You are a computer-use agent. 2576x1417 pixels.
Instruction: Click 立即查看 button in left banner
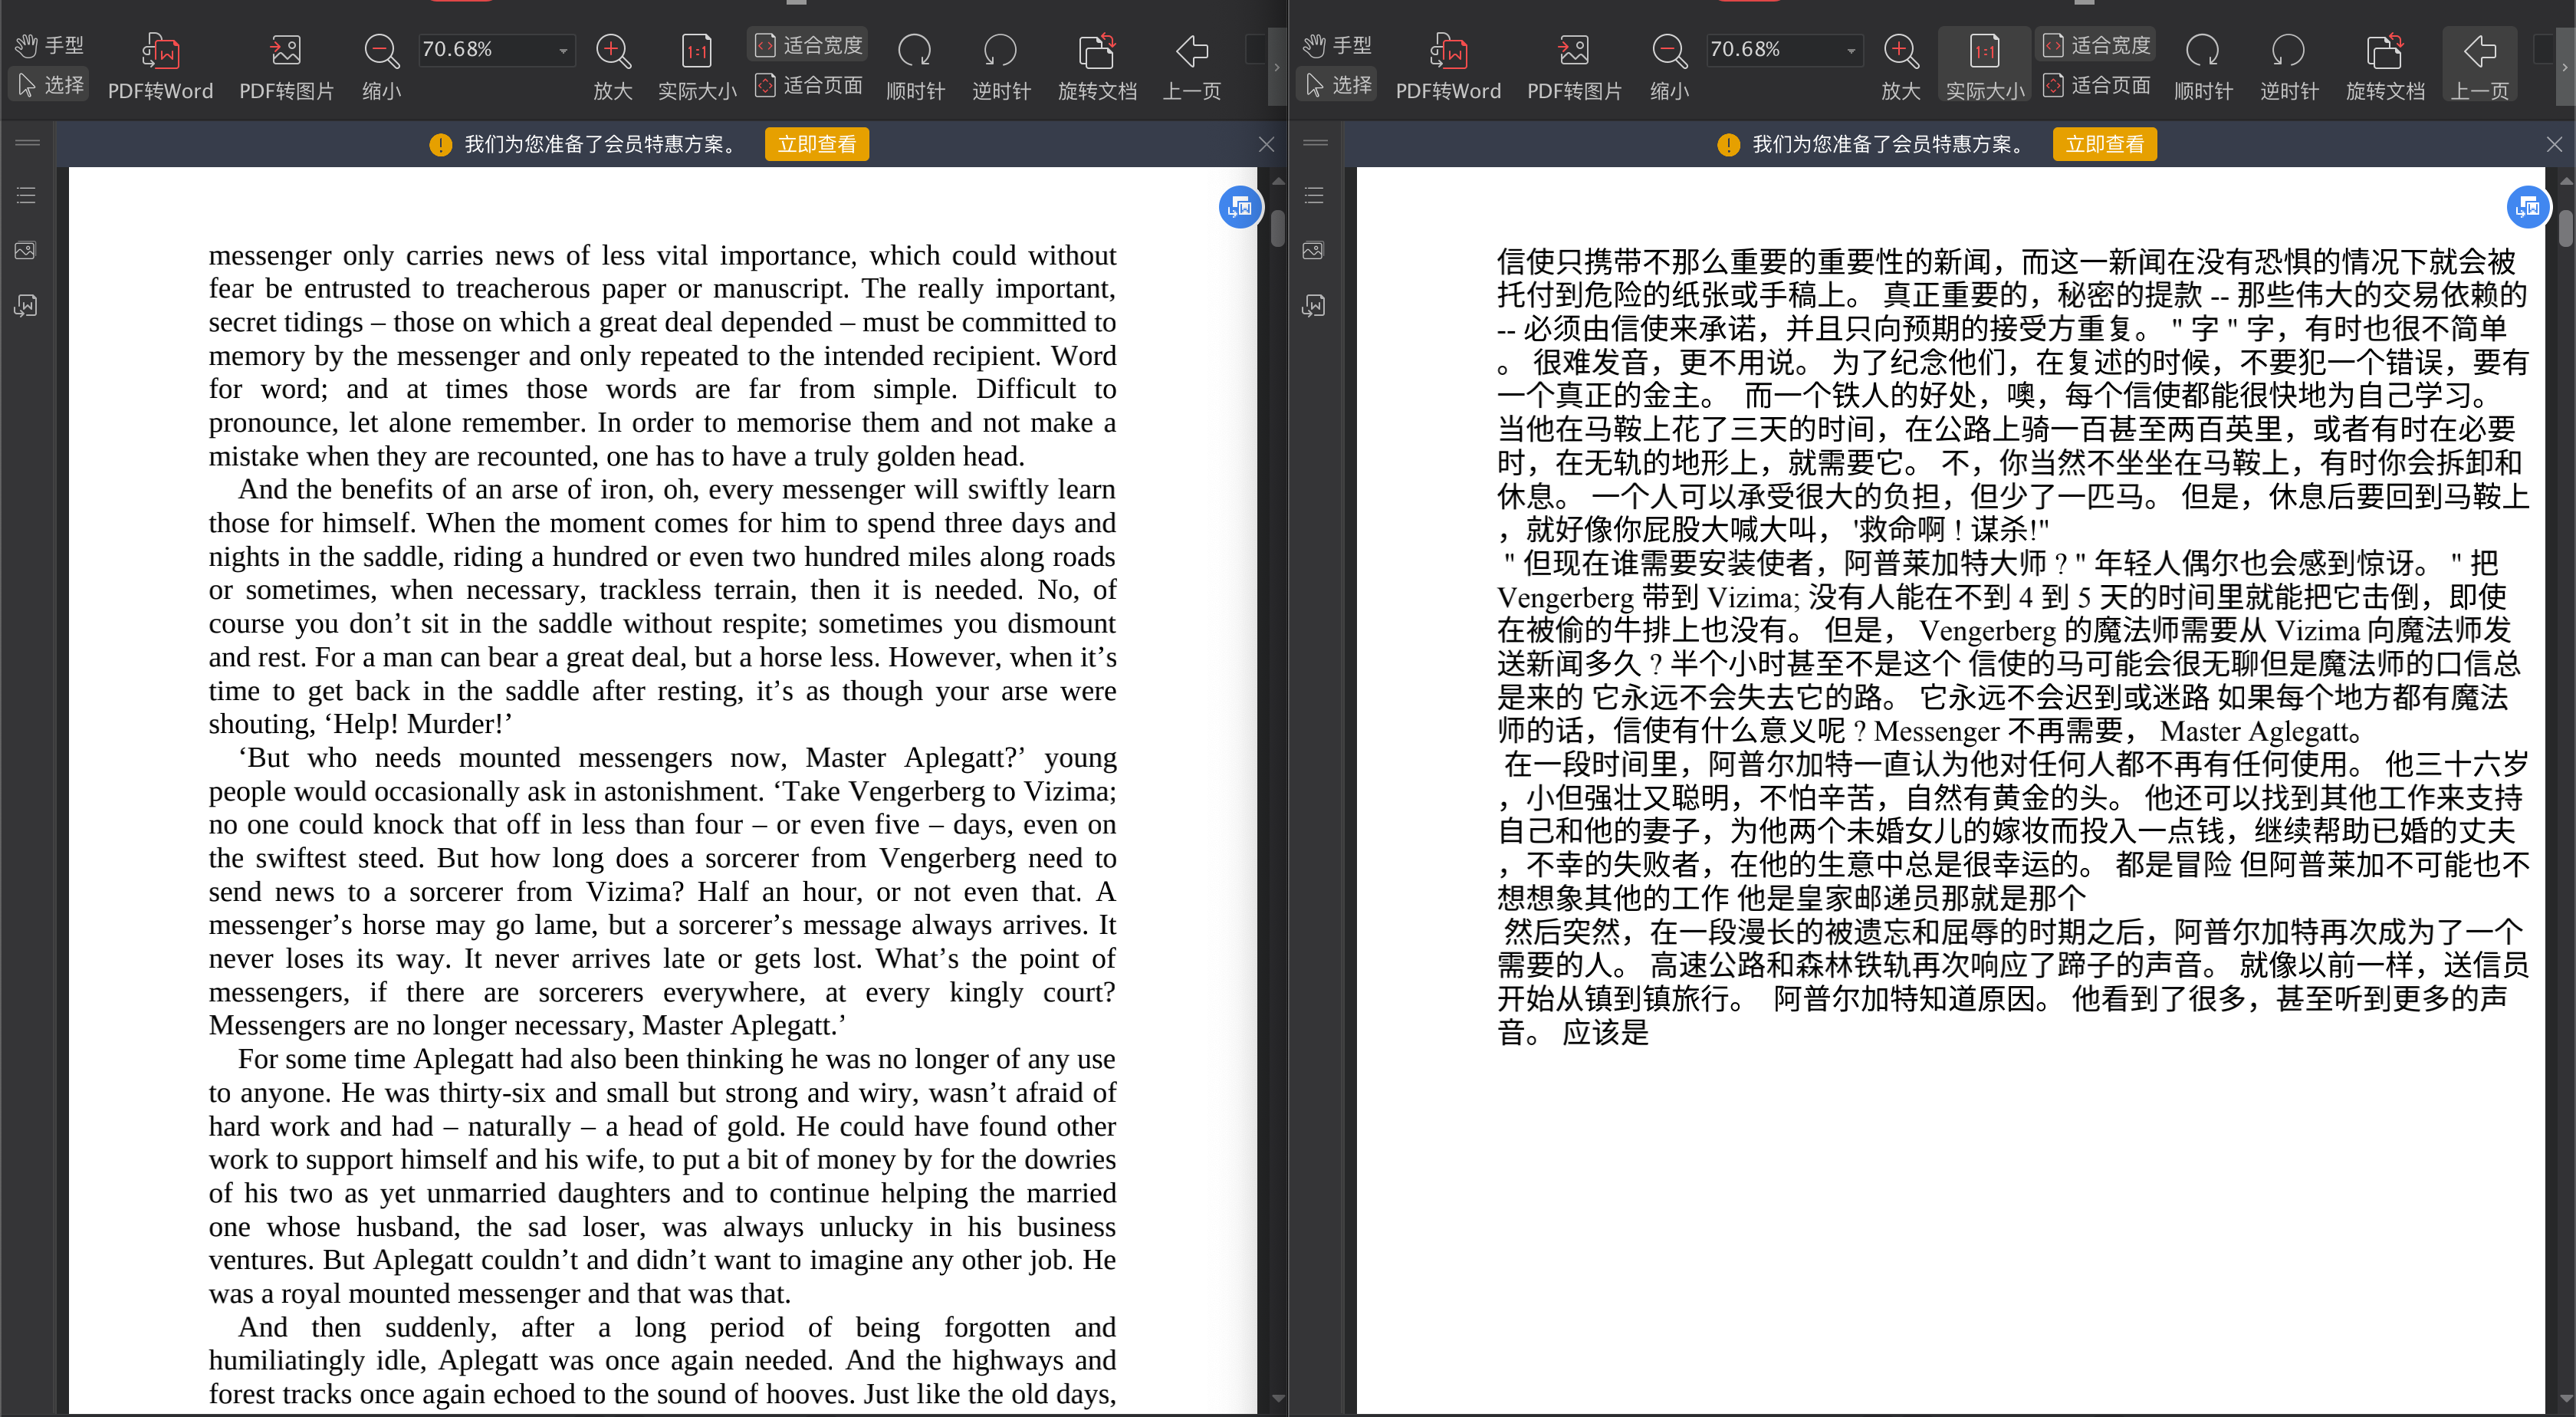coord(816,144)
